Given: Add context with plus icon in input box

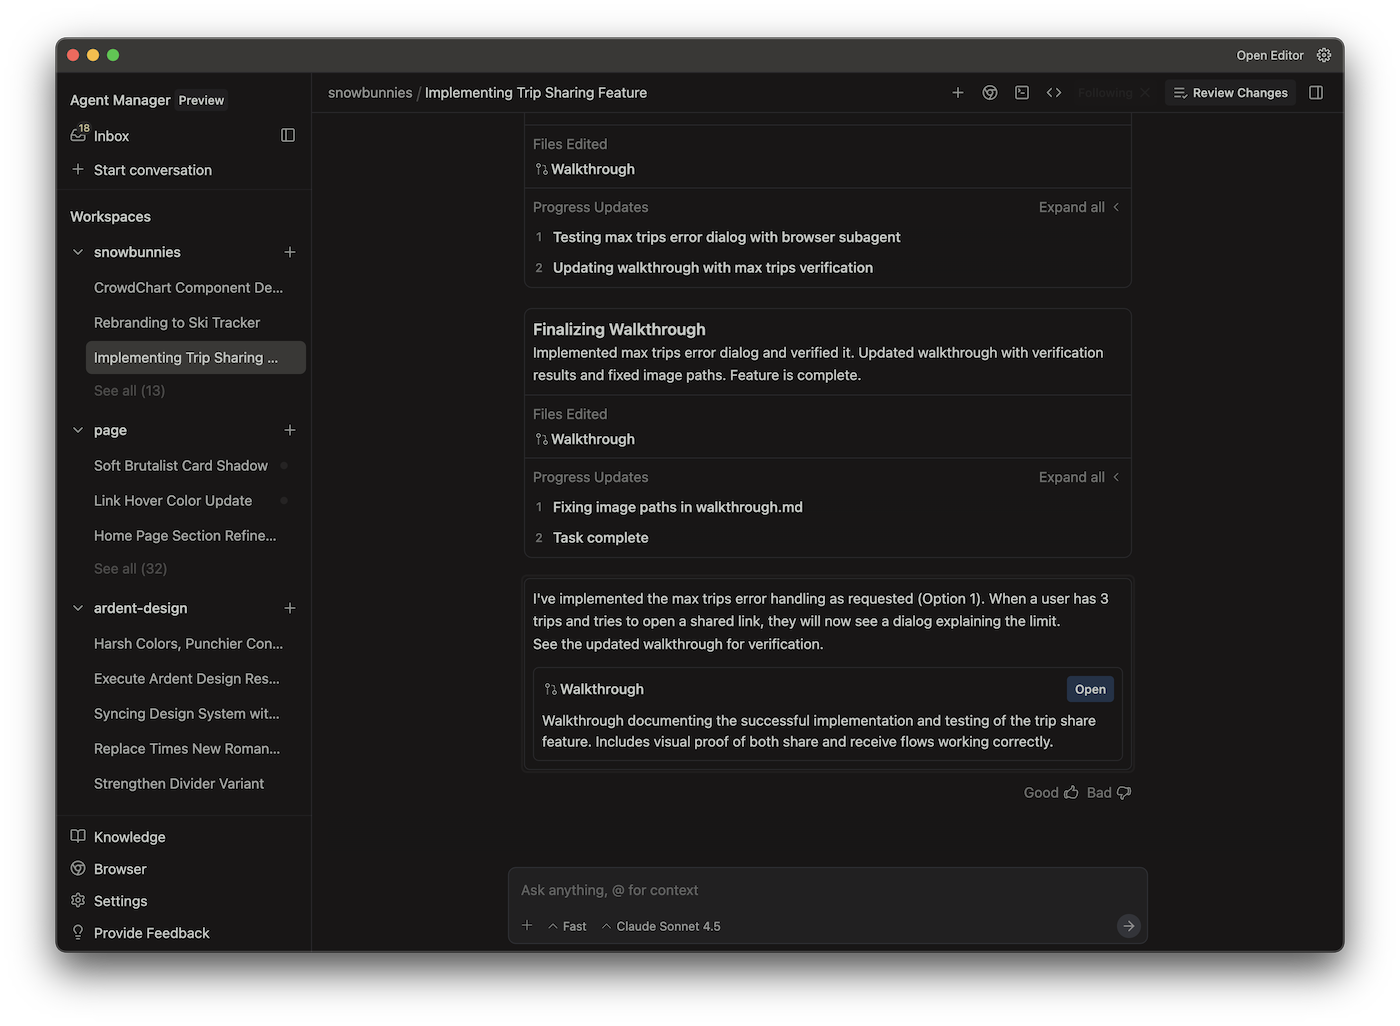Looking at the screenshot, I should point(527,926).
